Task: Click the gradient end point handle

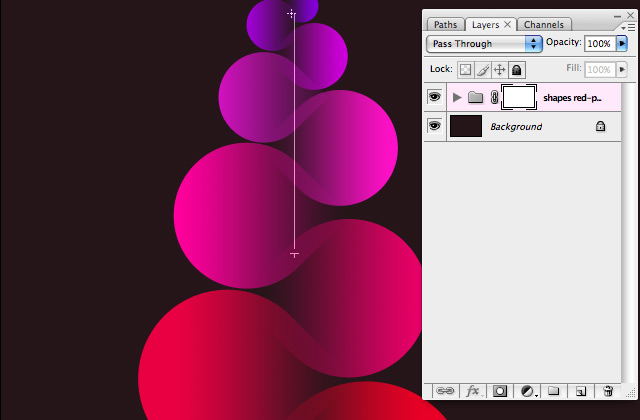Action: (294, 254)
